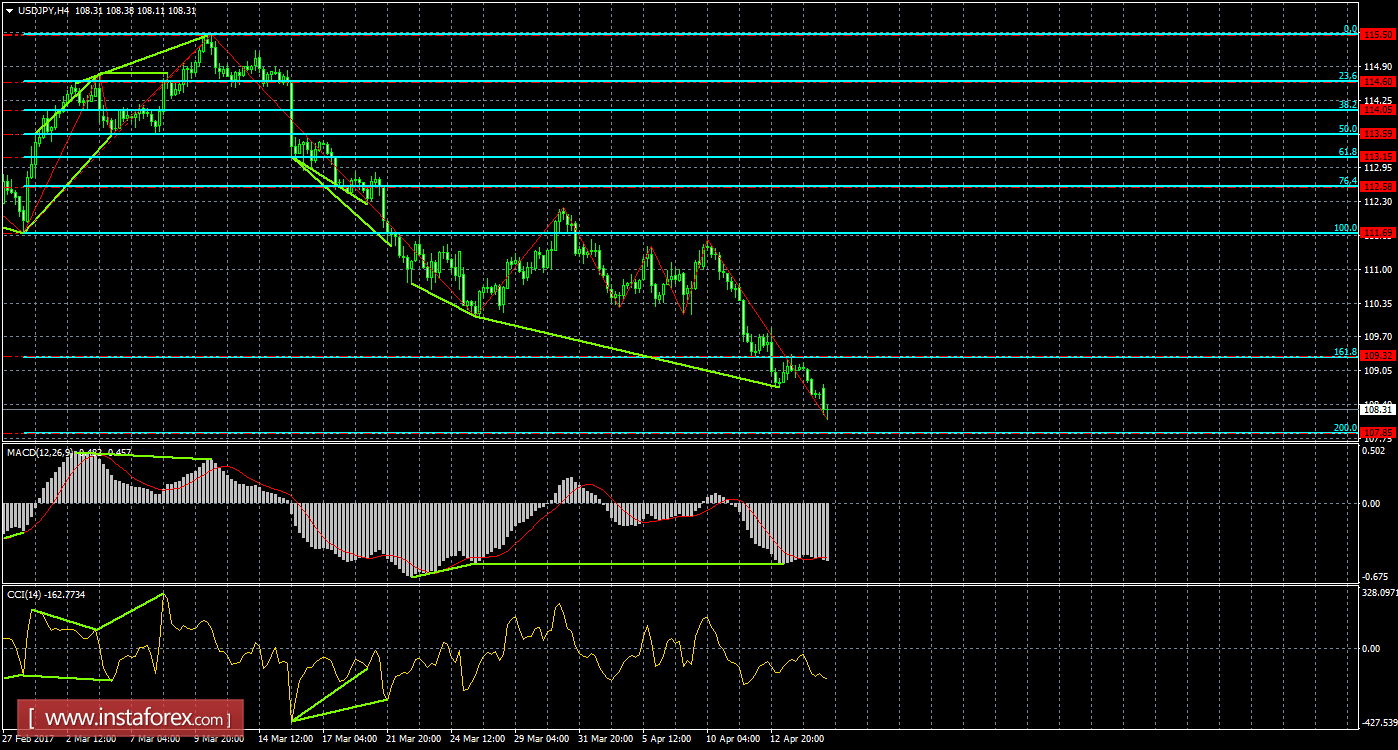Expand the USDJPY,H4 chart dropdown arrow

(9, 8)
